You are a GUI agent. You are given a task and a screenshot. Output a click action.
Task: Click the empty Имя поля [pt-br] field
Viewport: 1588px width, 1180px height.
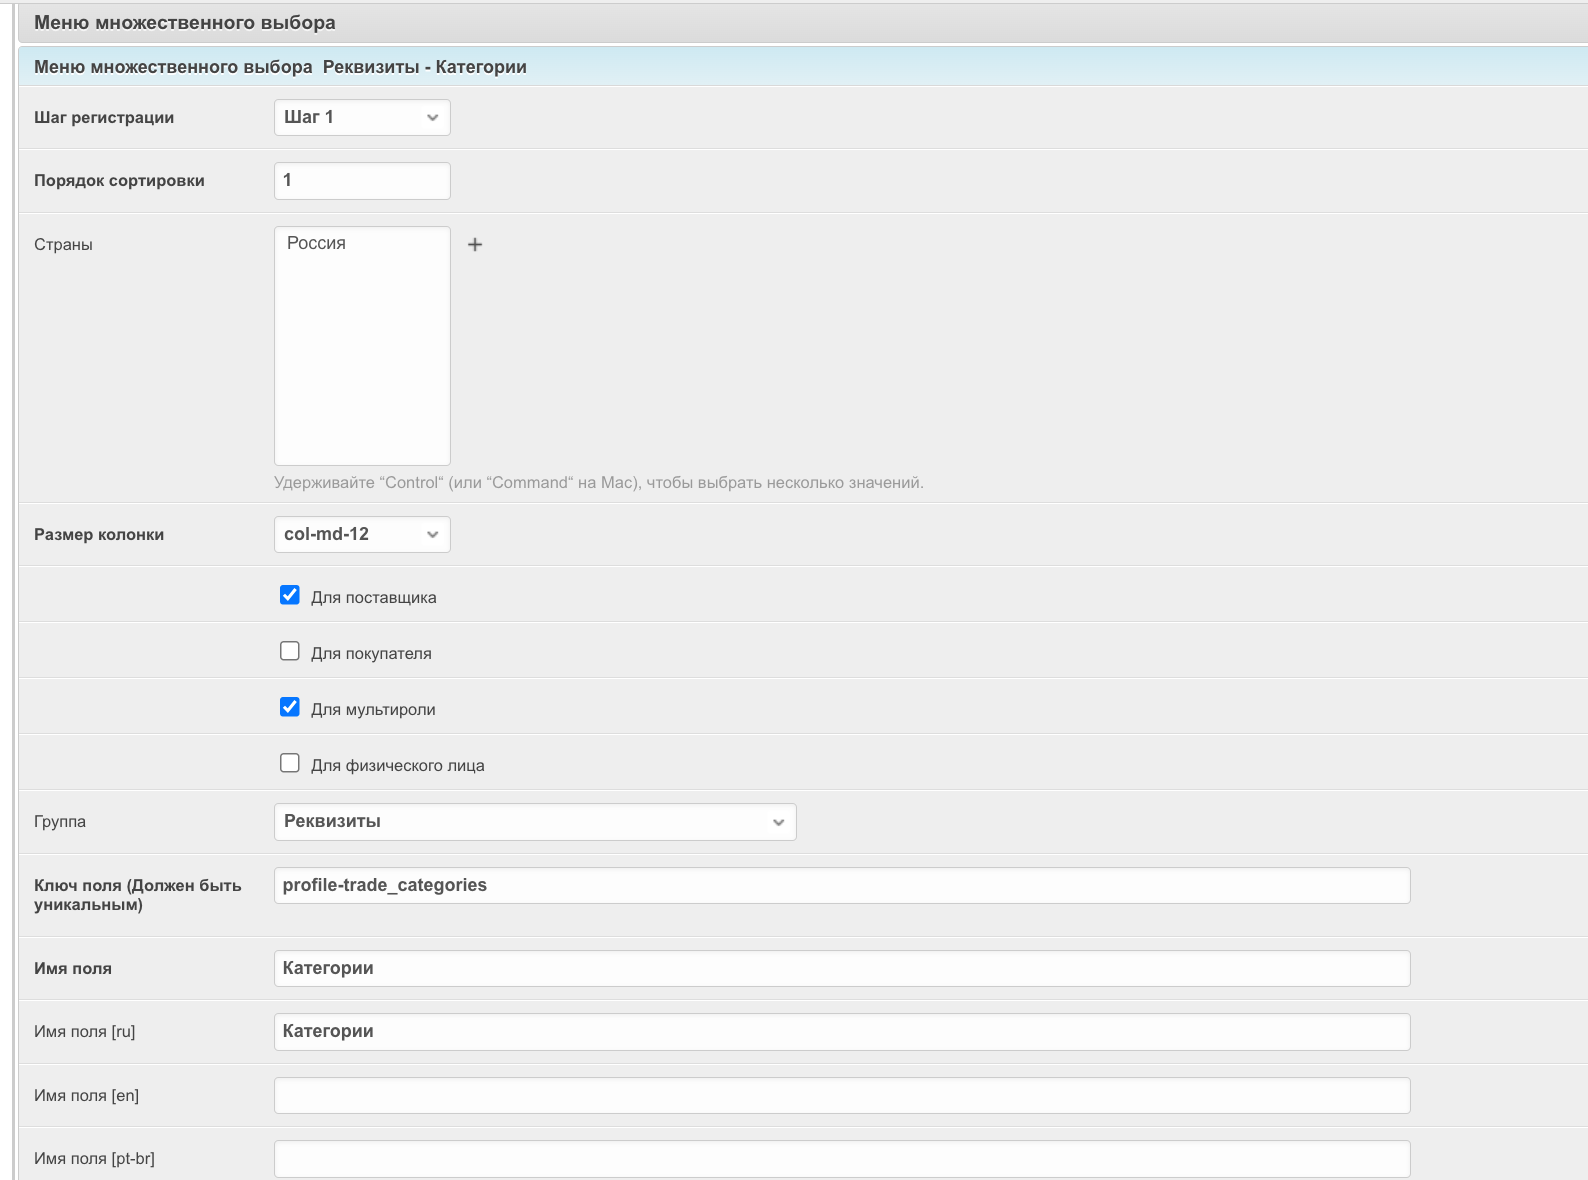click(841, 1158)
